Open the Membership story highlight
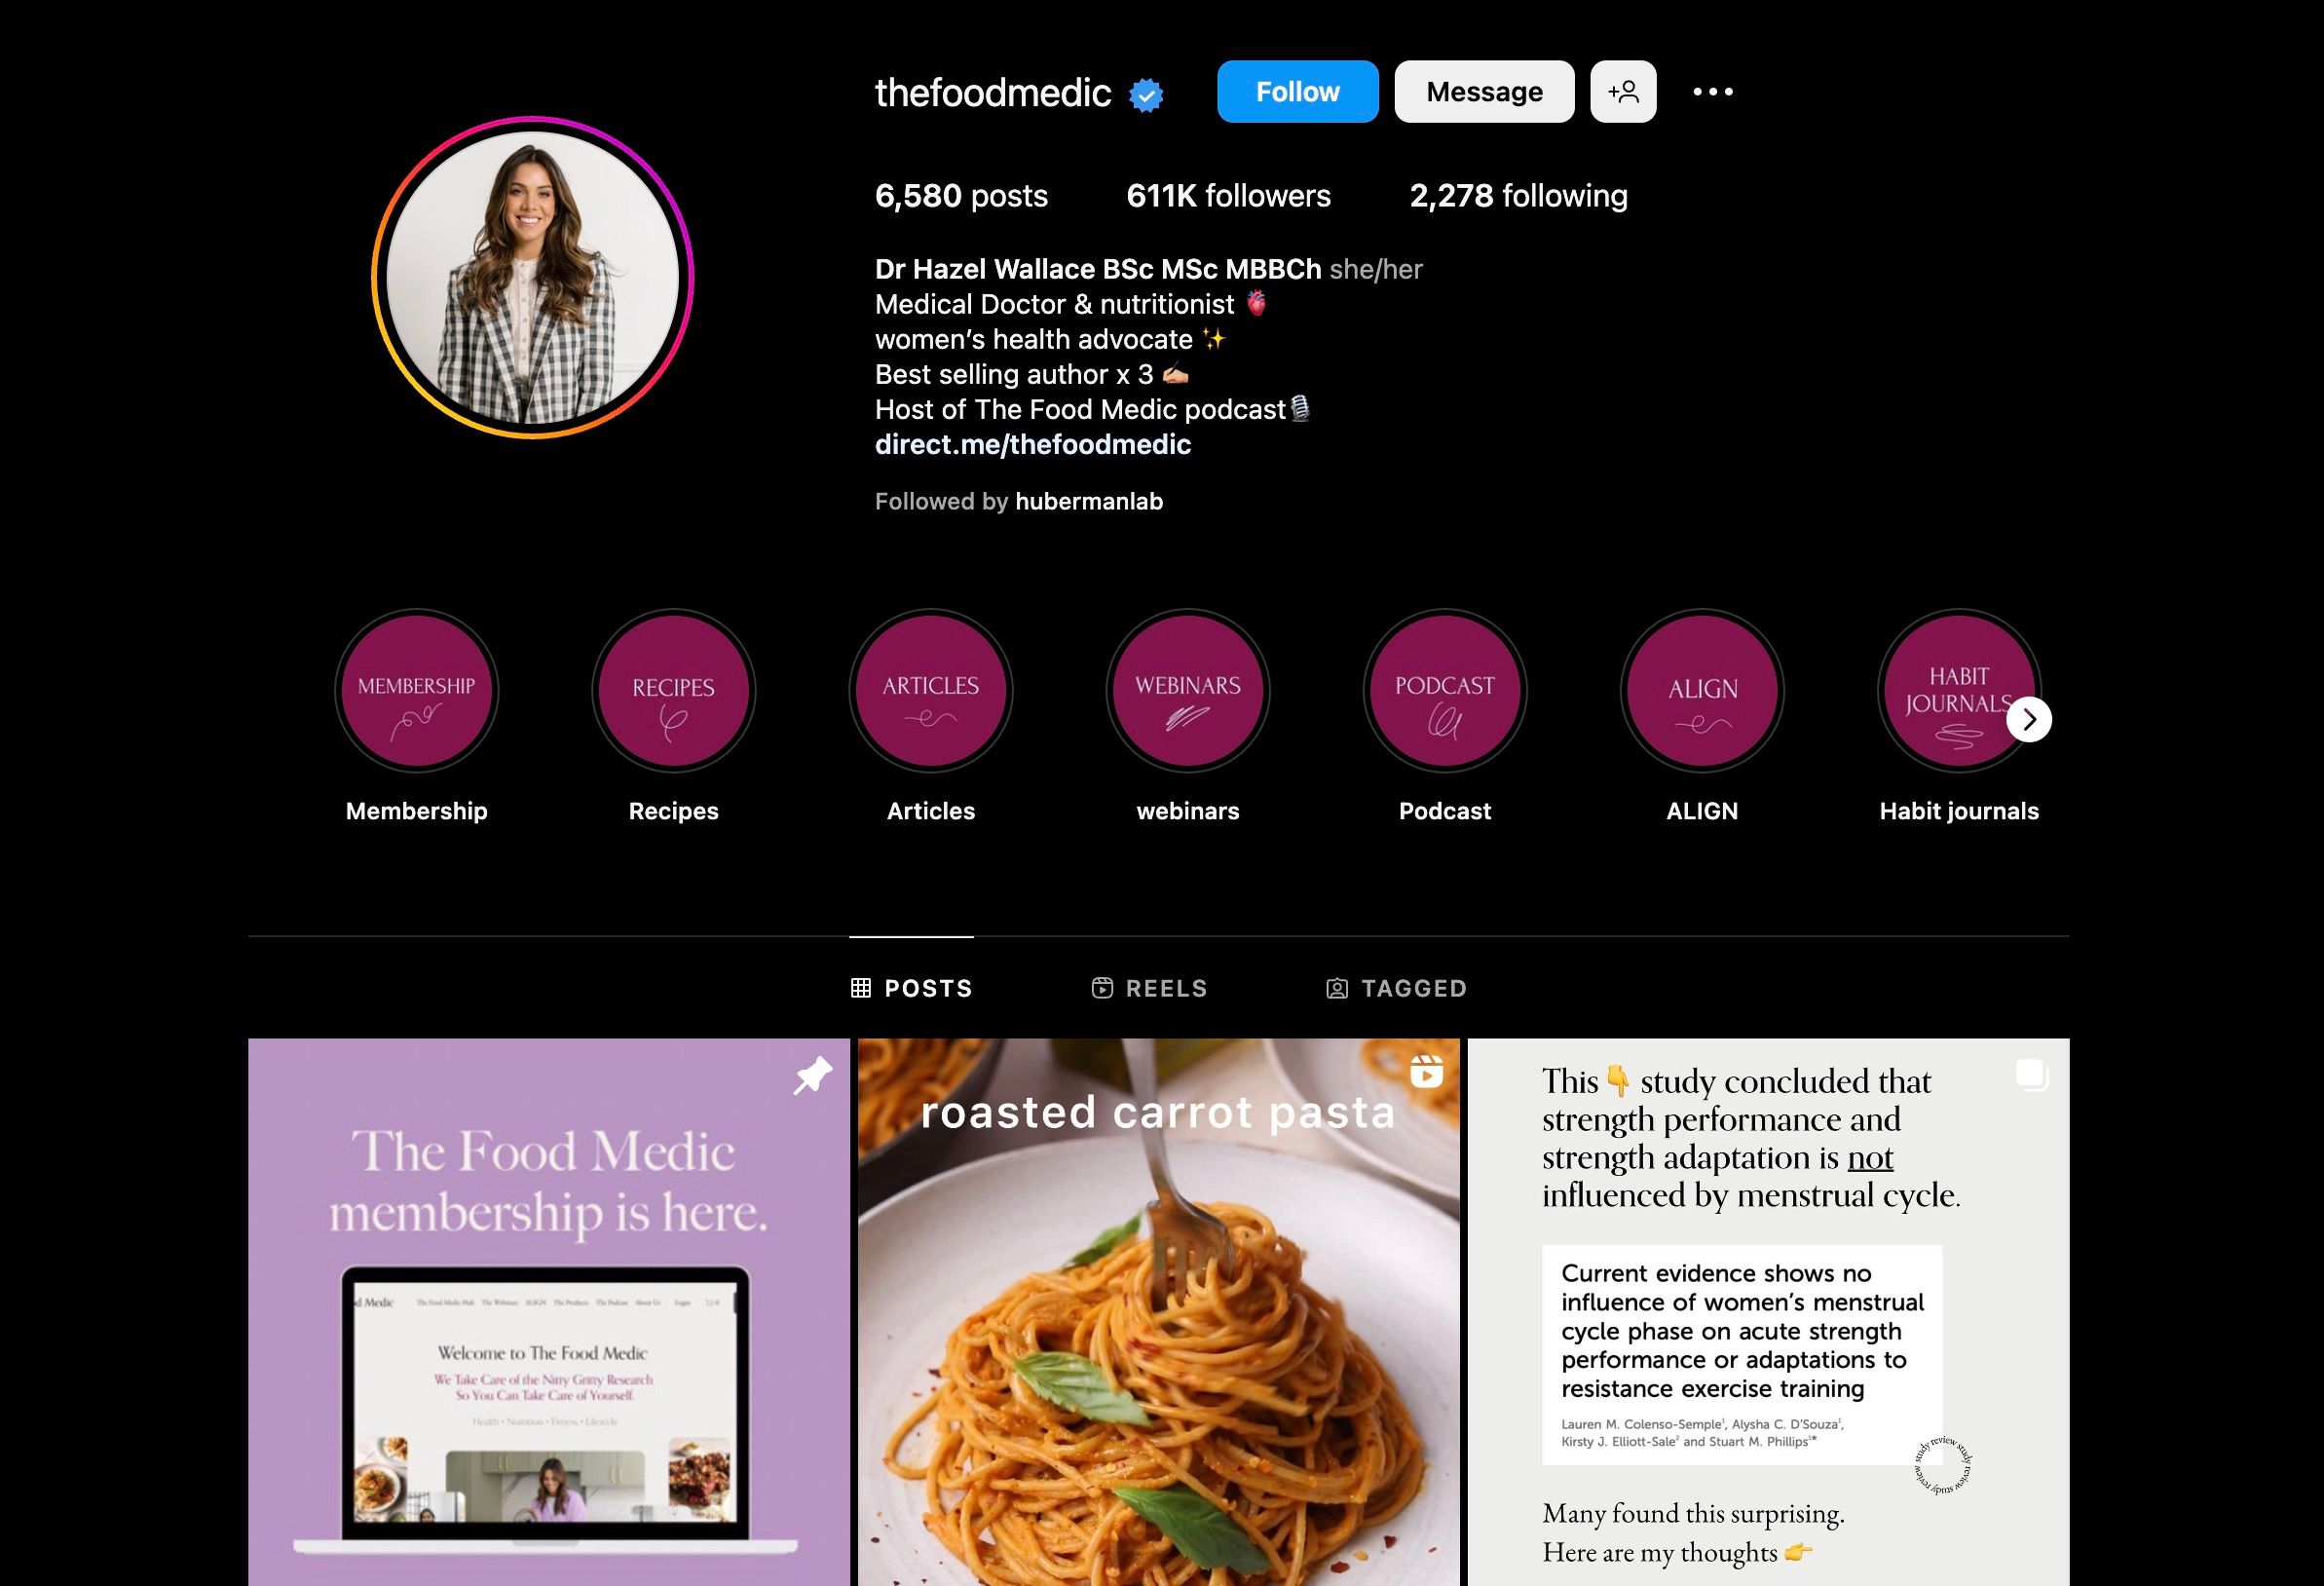This screenshot has width=2324, height=1586. coord(416,690)
